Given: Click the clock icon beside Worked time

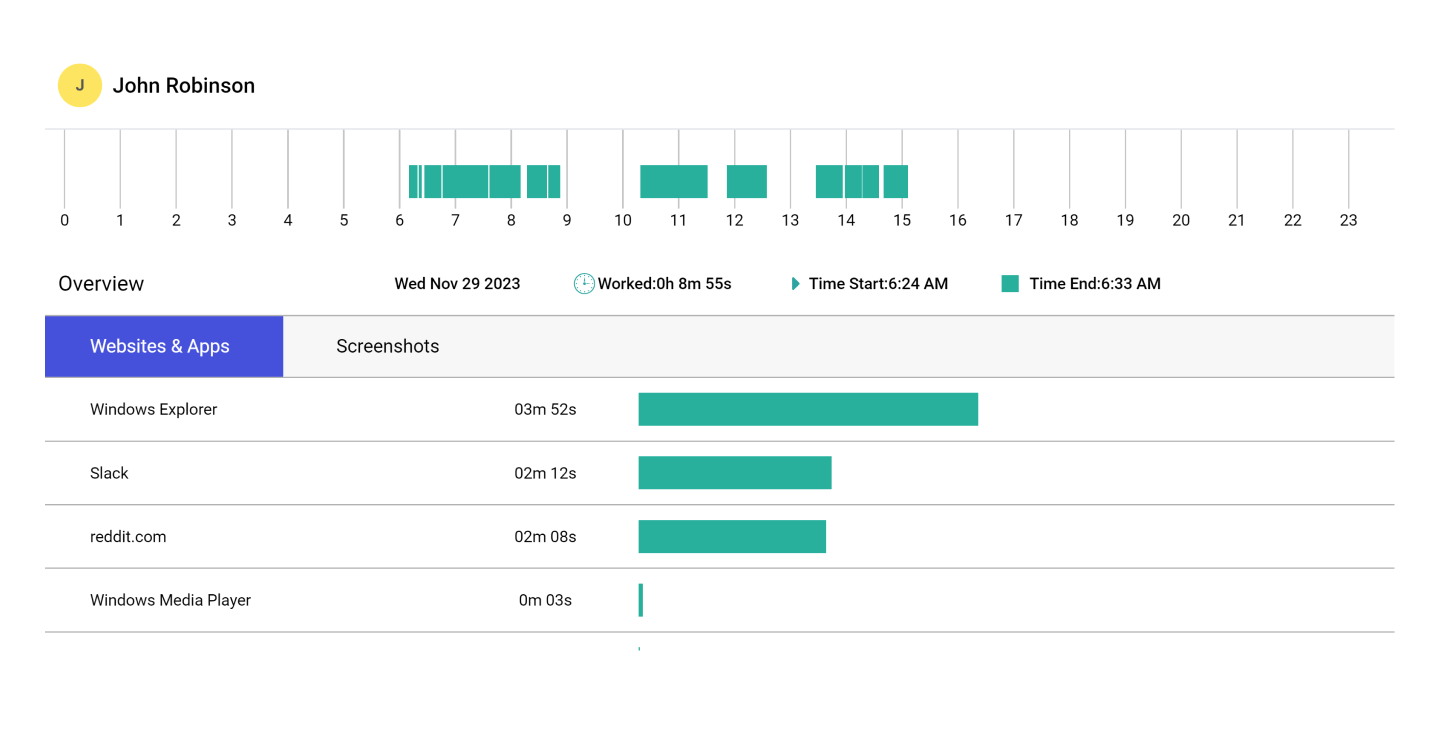Looking at the screenshot, I should coord(583,283).
